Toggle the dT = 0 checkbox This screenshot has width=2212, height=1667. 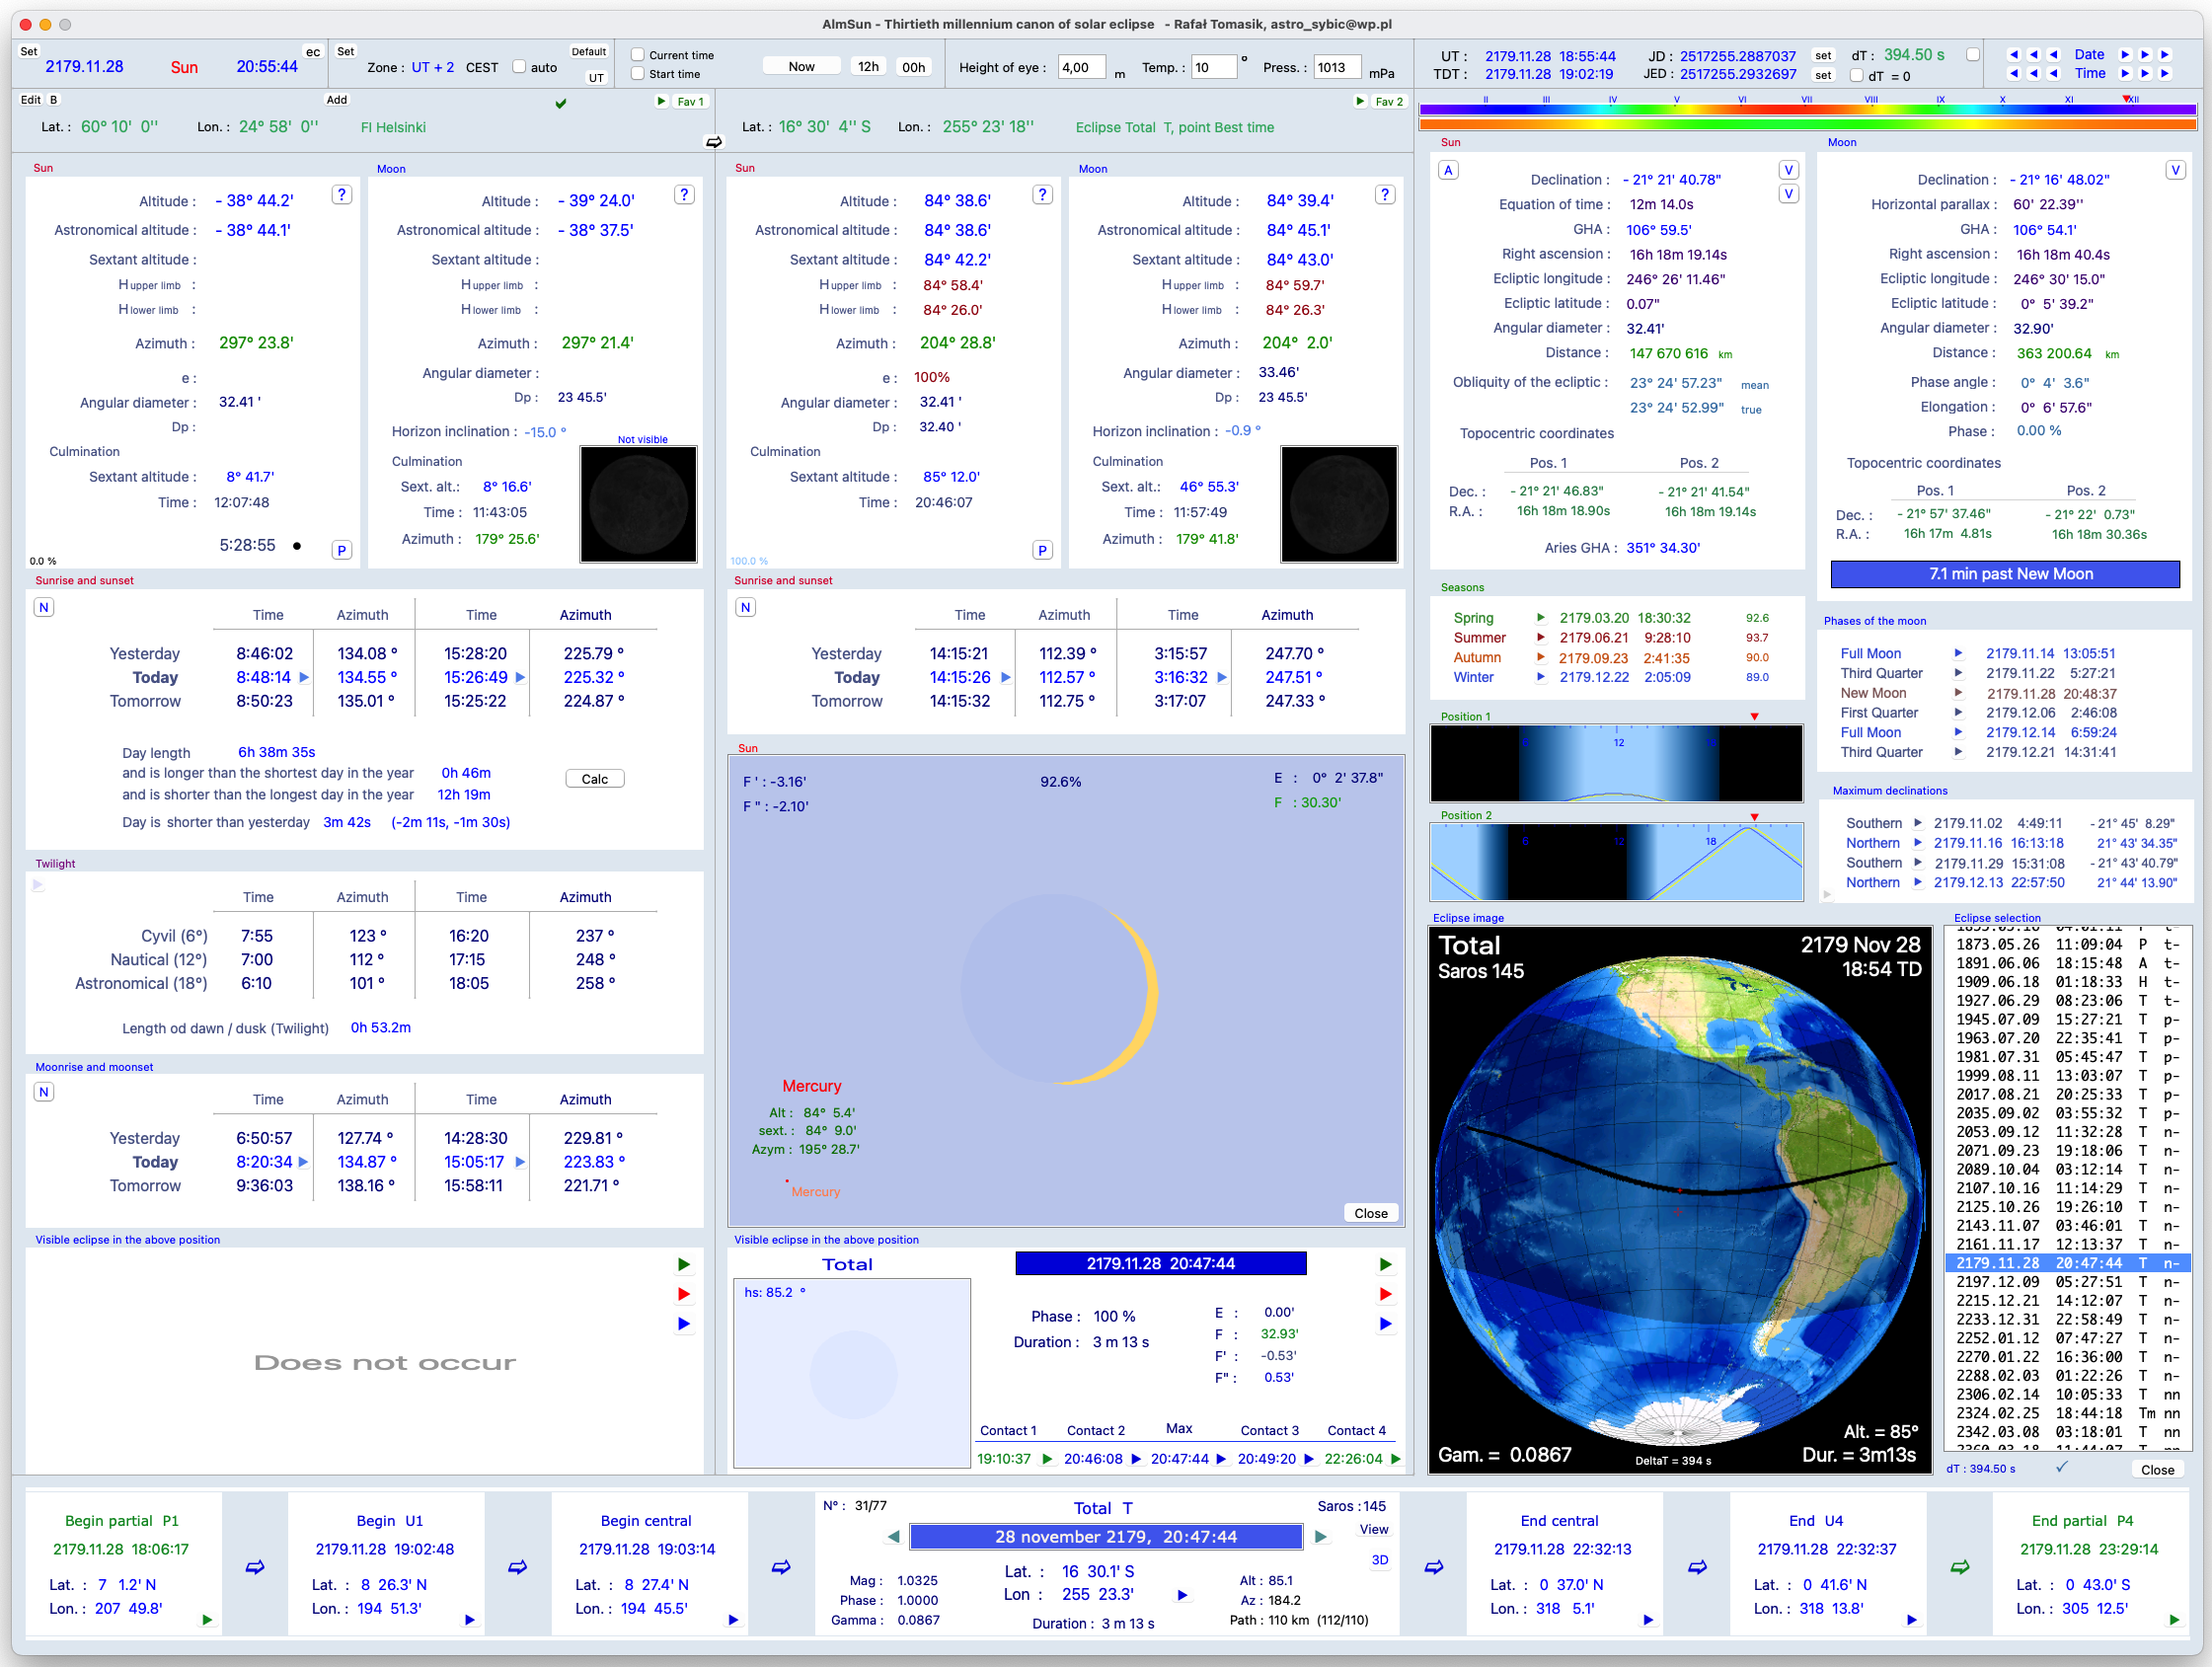point(1856,76)
